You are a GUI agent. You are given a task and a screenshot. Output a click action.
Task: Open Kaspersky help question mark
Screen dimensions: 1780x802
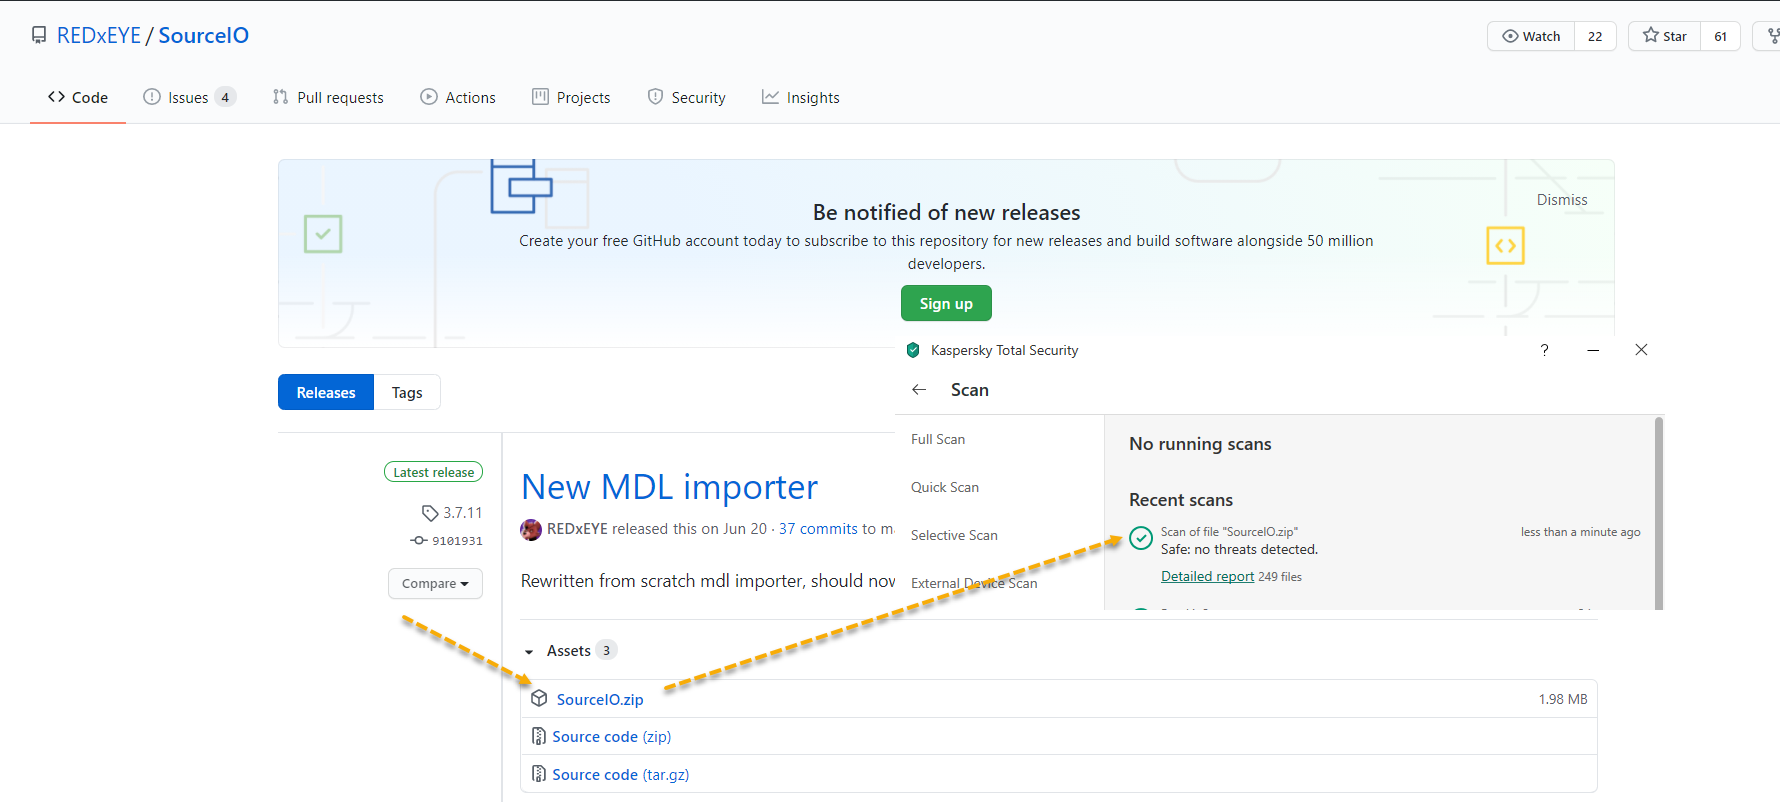tap(1545, 350)
